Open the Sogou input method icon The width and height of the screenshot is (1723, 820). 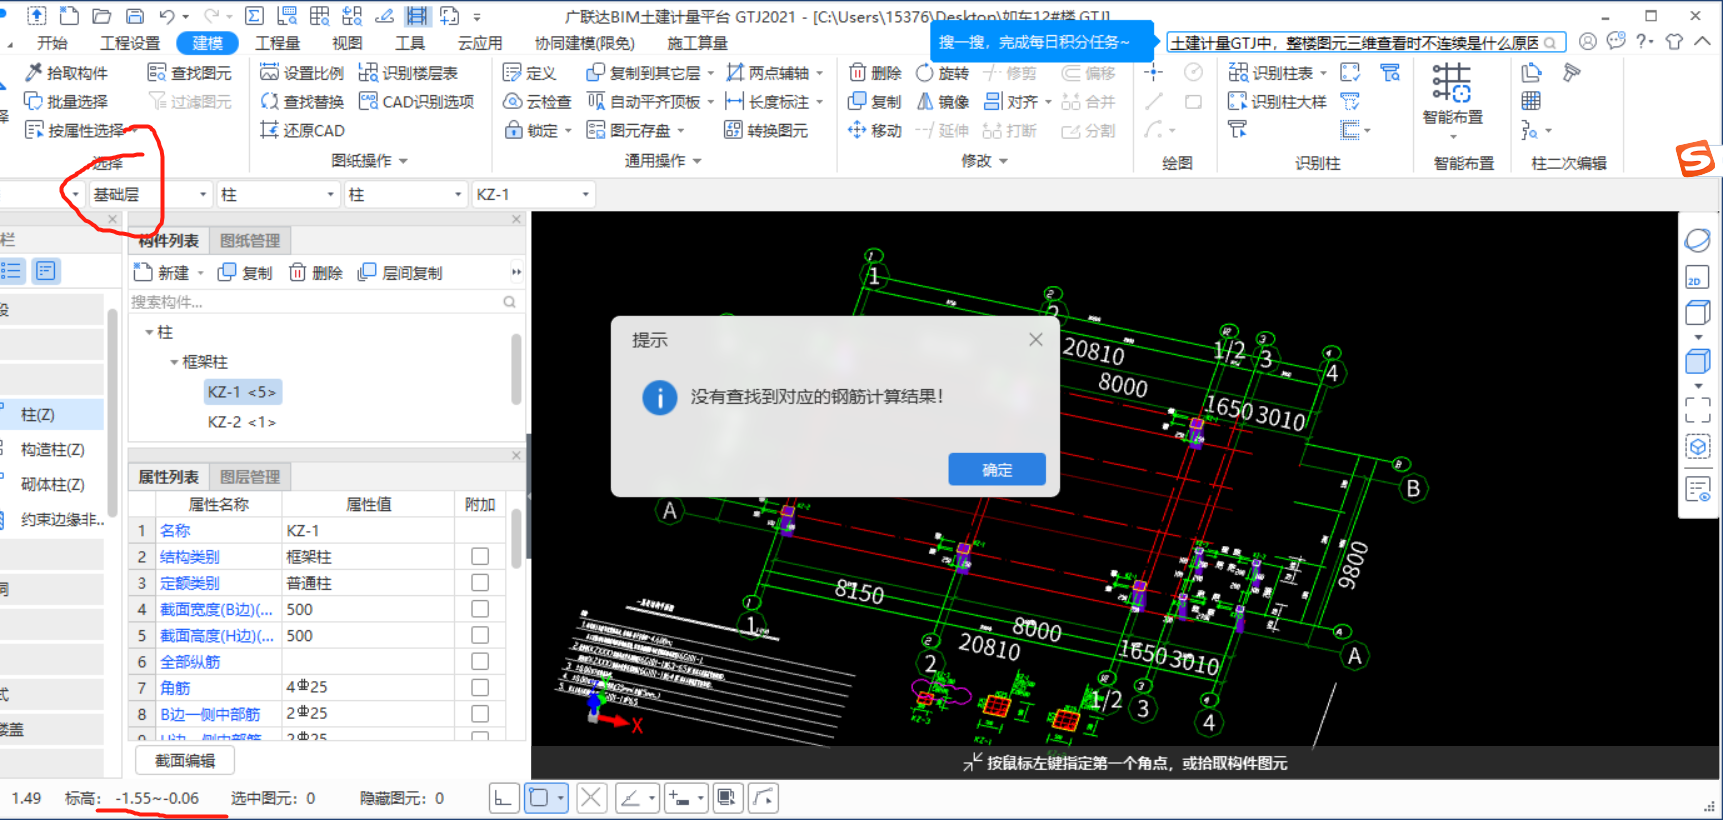tap(1696, 159)
